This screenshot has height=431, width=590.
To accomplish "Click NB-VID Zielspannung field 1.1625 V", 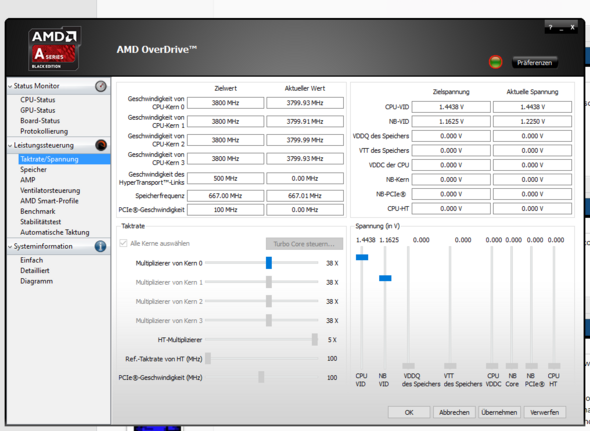I will pos(451,121).
